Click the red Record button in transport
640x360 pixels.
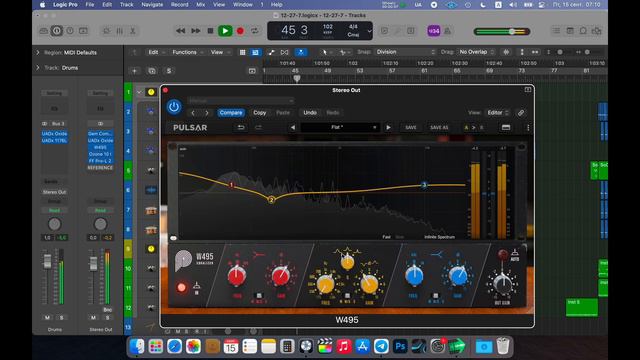click(x=240, y=31)
